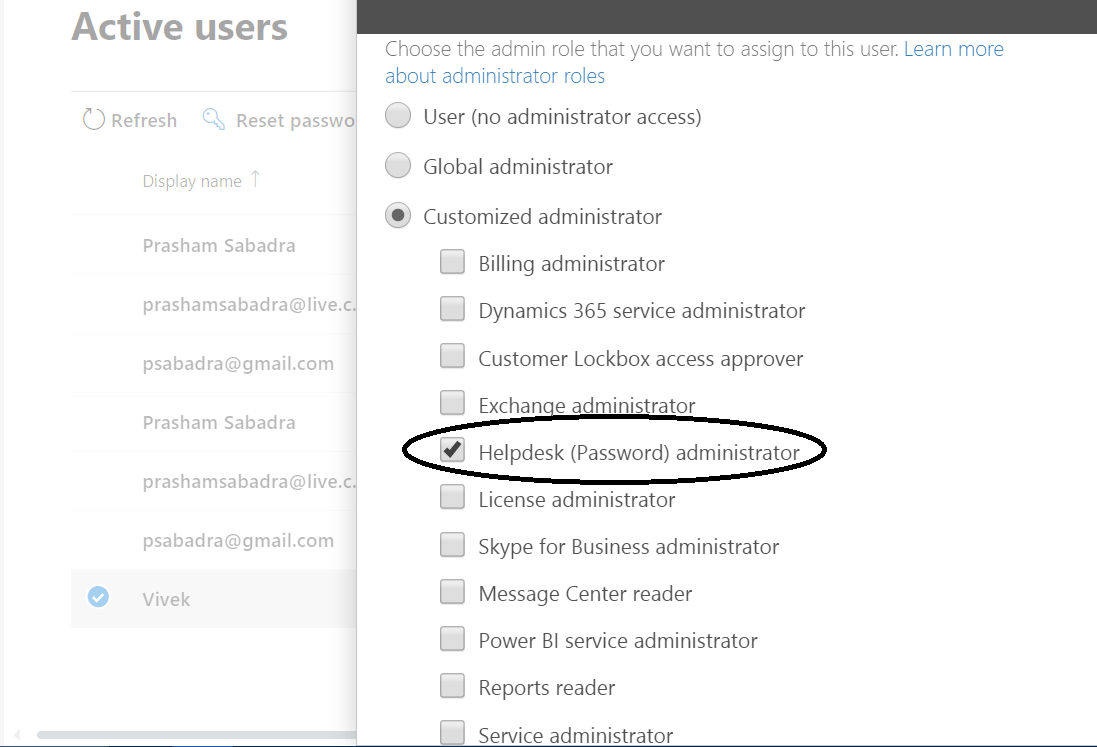Enable the Power BI service administrator checkbox
The image size is (1097, 747).
[x=452, y=638]
